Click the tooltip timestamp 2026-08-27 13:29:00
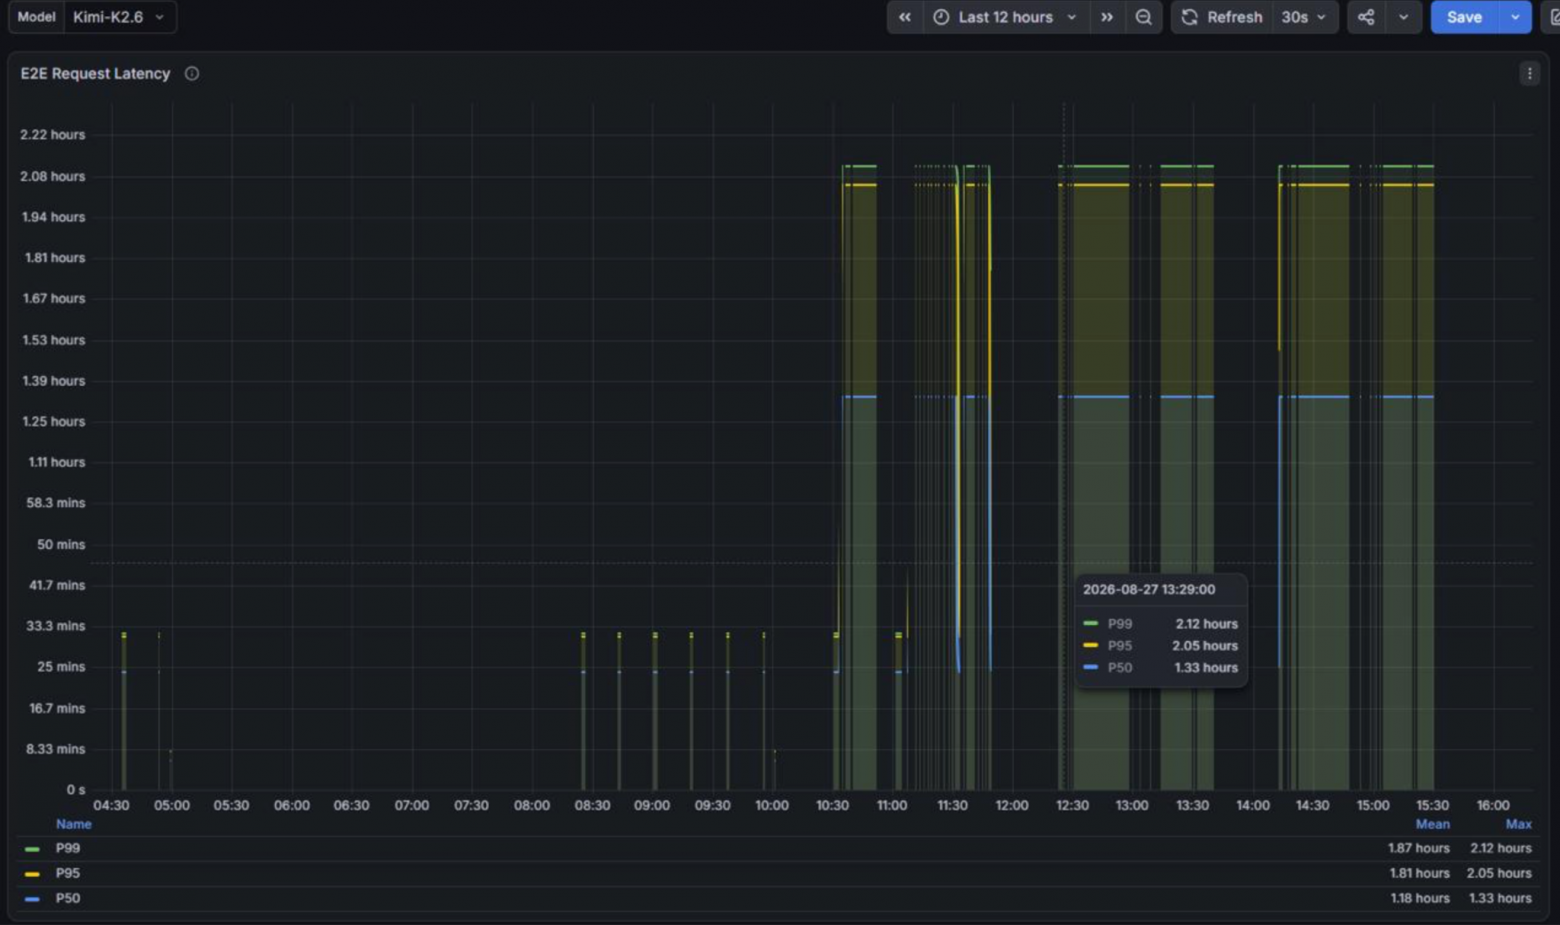 [x=1149, y=590]
